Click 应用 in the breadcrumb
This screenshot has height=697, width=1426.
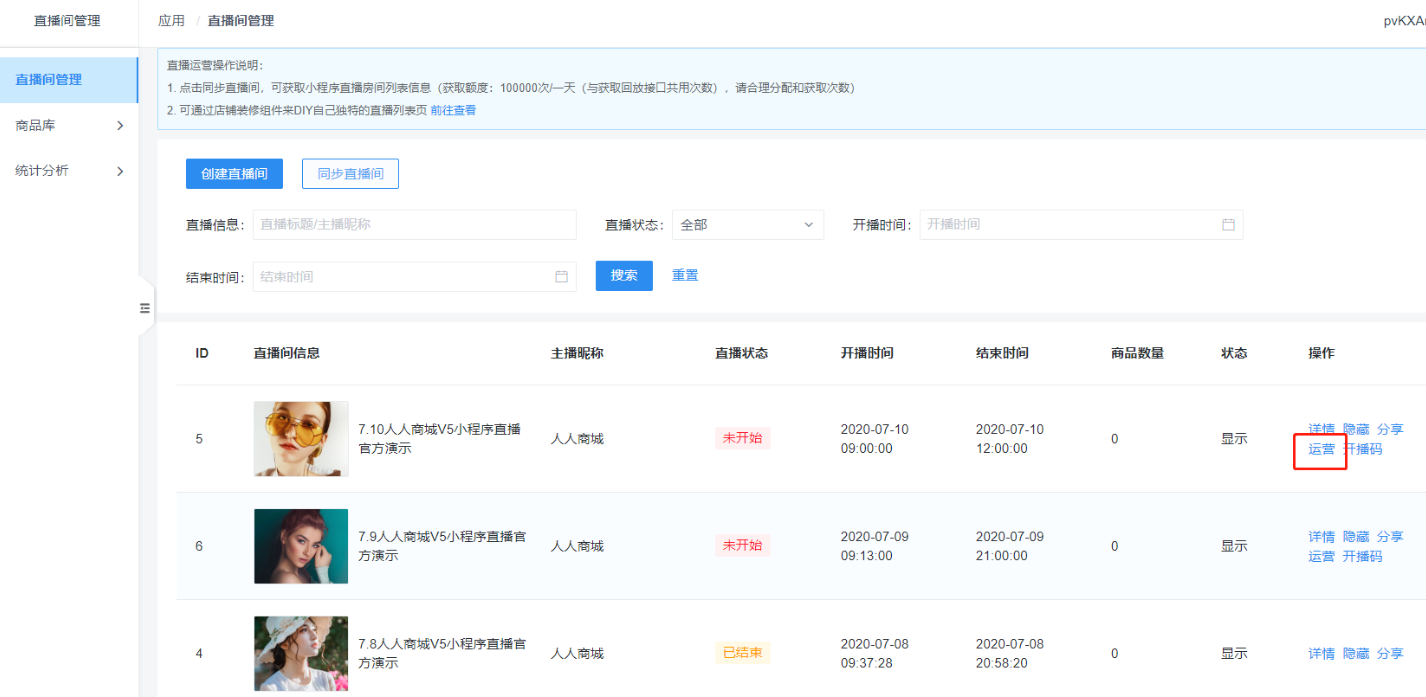pyautogui.click(x=171, y=21)
